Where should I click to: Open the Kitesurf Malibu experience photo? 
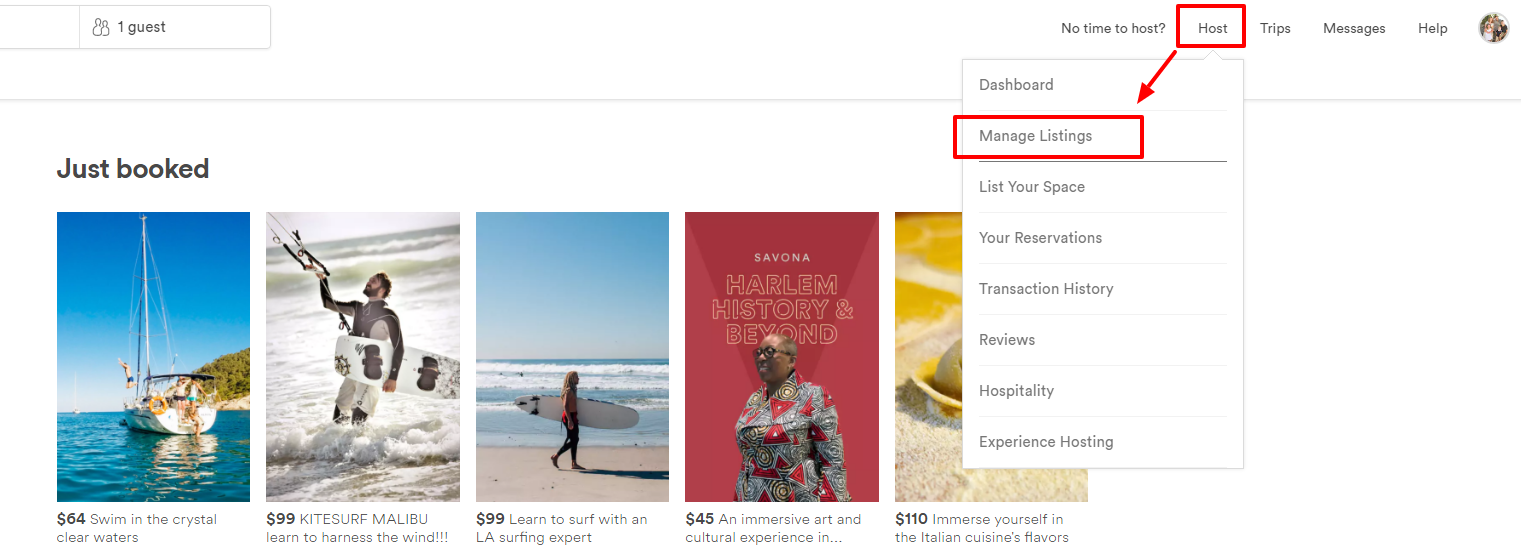click(x=363, y=356)
